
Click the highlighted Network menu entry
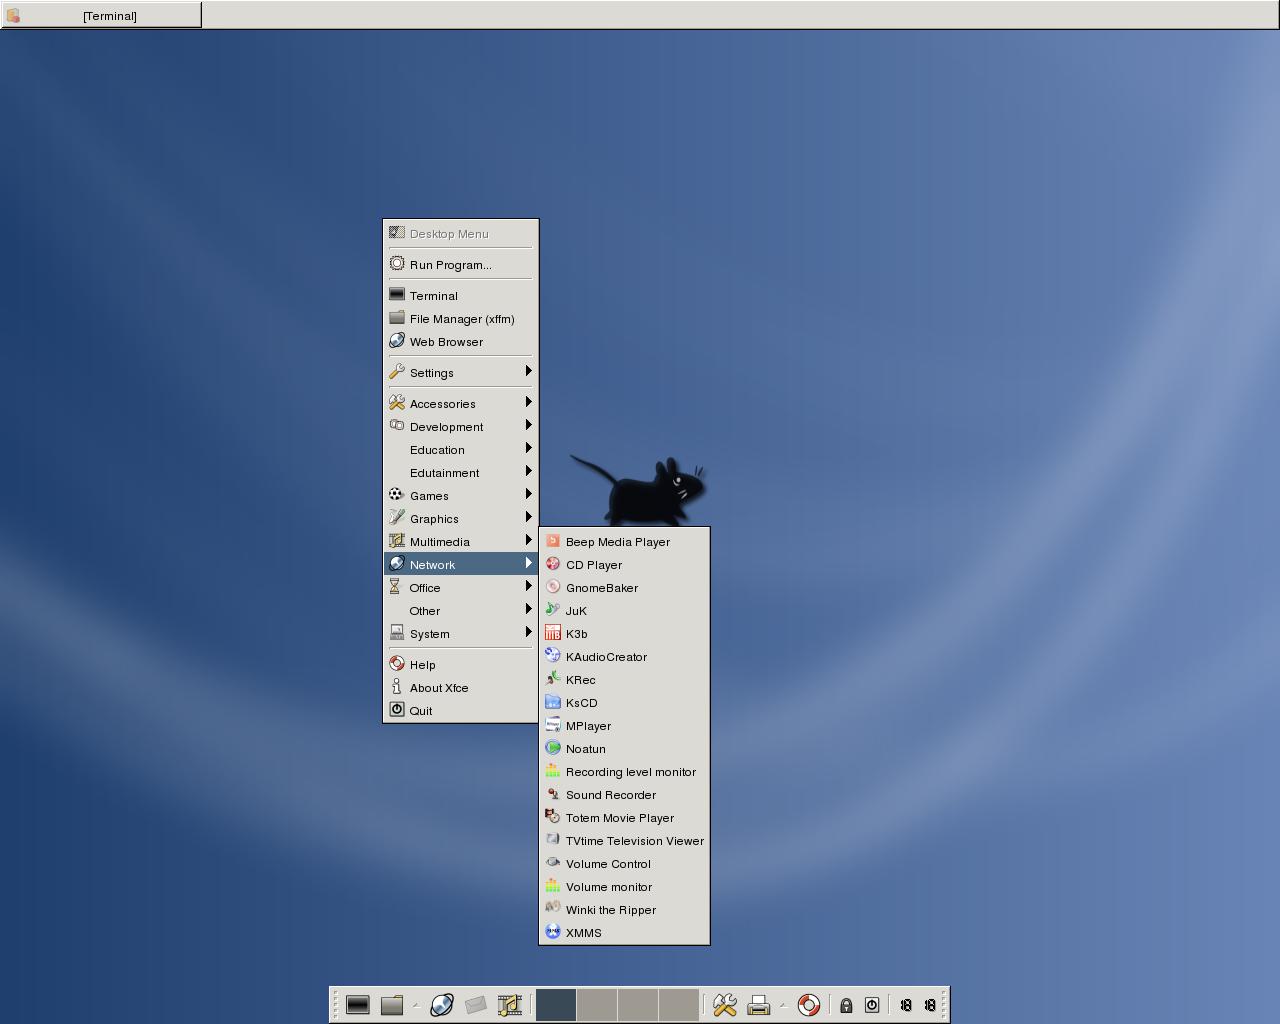point(461,564)
